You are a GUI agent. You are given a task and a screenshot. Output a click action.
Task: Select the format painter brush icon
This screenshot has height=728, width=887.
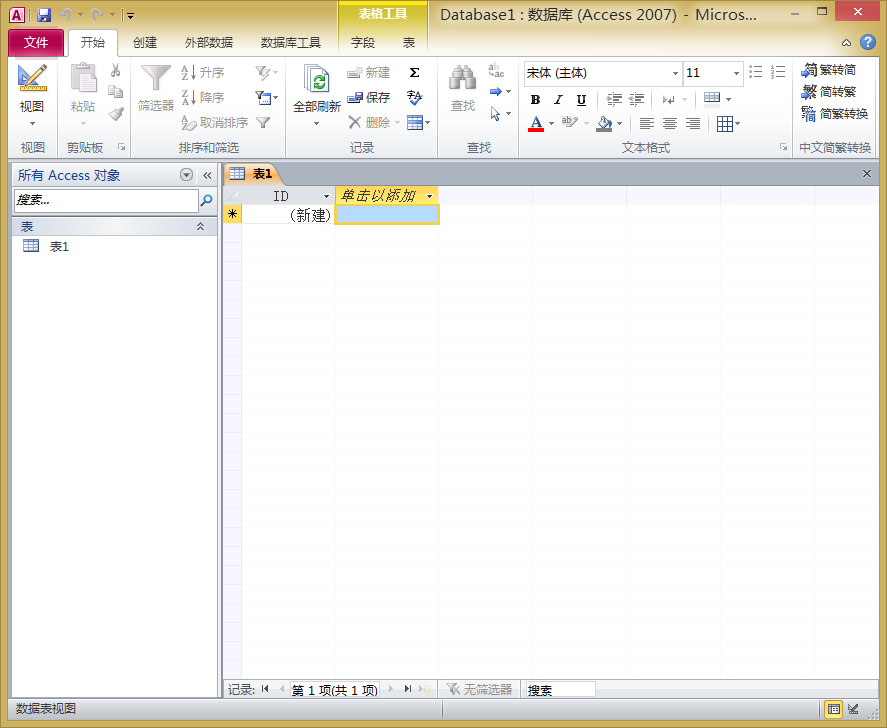tap(116, 114)
